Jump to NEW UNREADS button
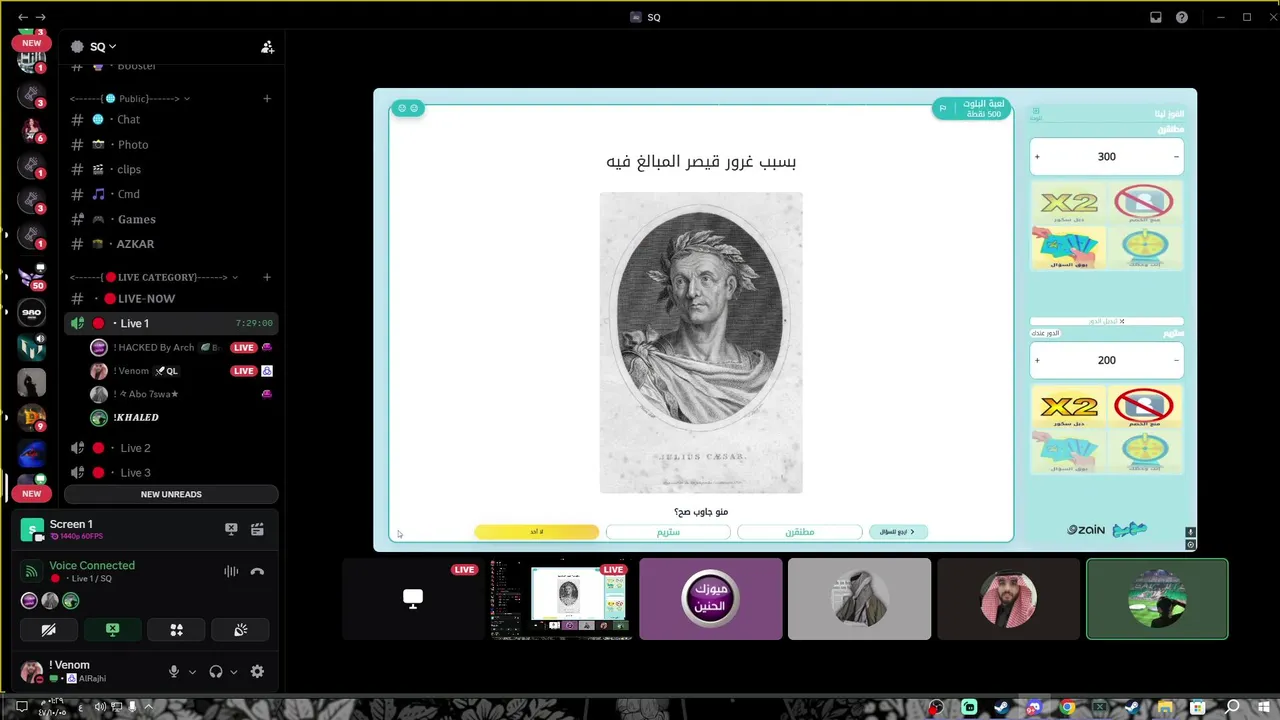Image resolution: width=1280 pixels, height=720 pixels. click(171, 494)
